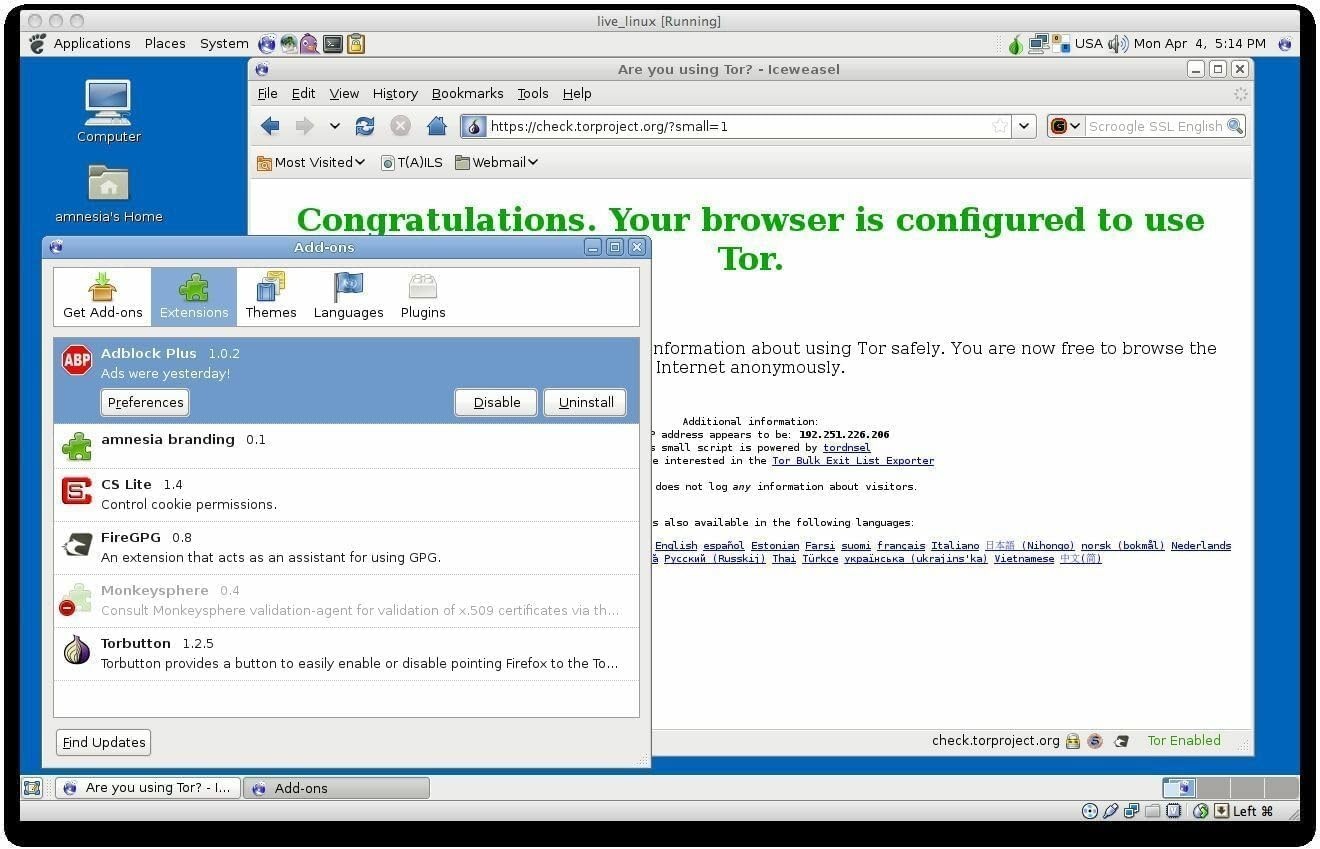Click the Adblock Plus ABP icon
The image size is (1320, 849).
point(77,360)
